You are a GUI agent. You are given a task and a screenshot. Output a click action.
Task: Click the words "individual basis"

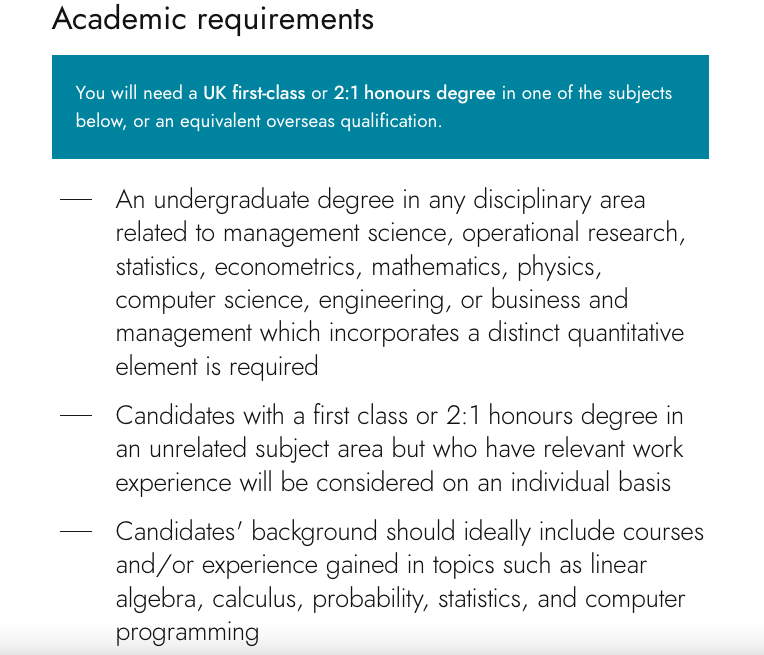pyautogui.click(x=590, y=482)
